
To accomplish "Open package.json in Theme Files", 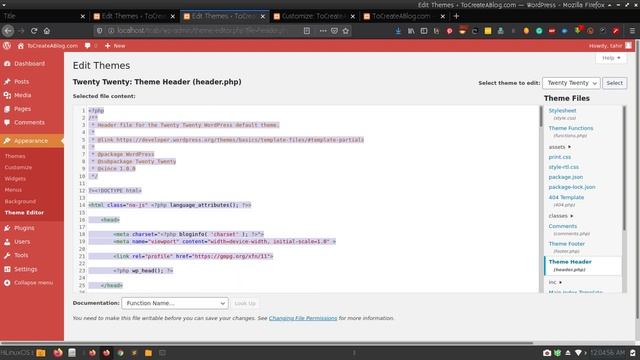I will point(566,177).
